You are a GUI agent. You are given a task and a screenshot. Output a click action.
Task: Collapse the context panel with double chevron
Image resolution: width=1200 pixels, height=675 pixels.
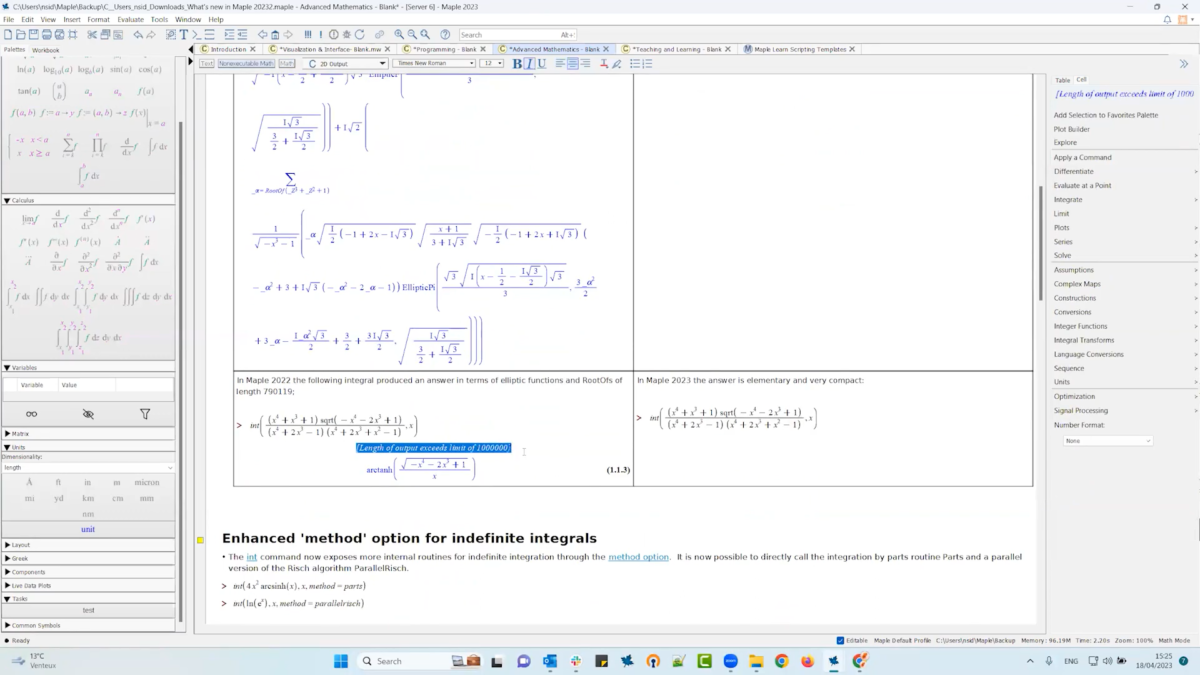click(1184, 64)
